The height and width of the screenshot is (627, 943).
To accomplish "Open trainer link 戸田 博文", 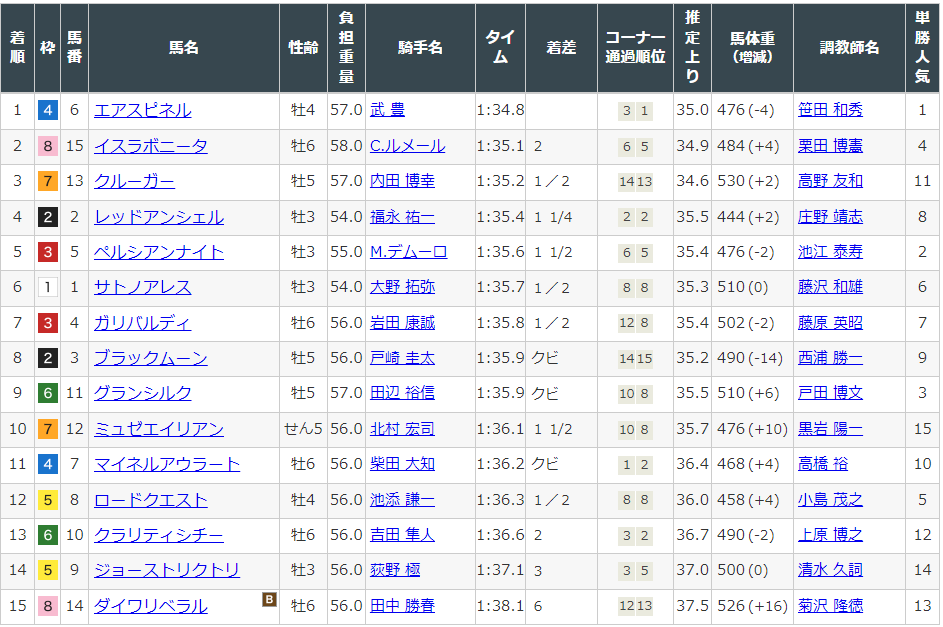I will pyautogui.click(x=830, y=393).
